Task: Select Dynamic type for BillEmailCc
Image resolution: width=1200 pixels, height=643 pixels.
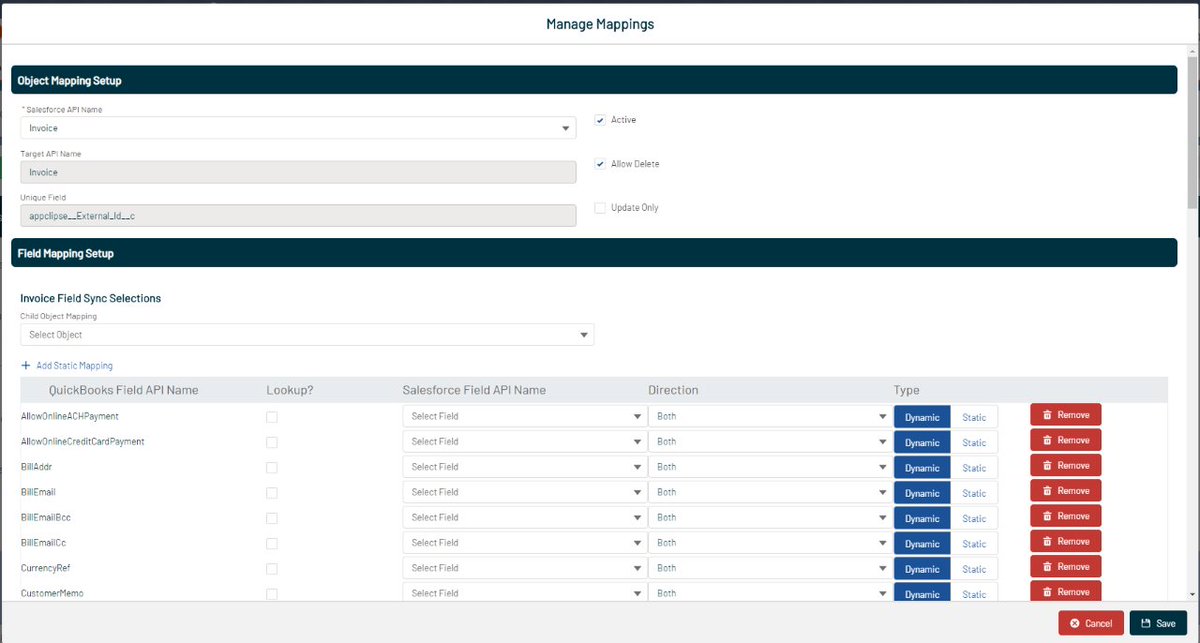Action: click(x=922, y=544)
